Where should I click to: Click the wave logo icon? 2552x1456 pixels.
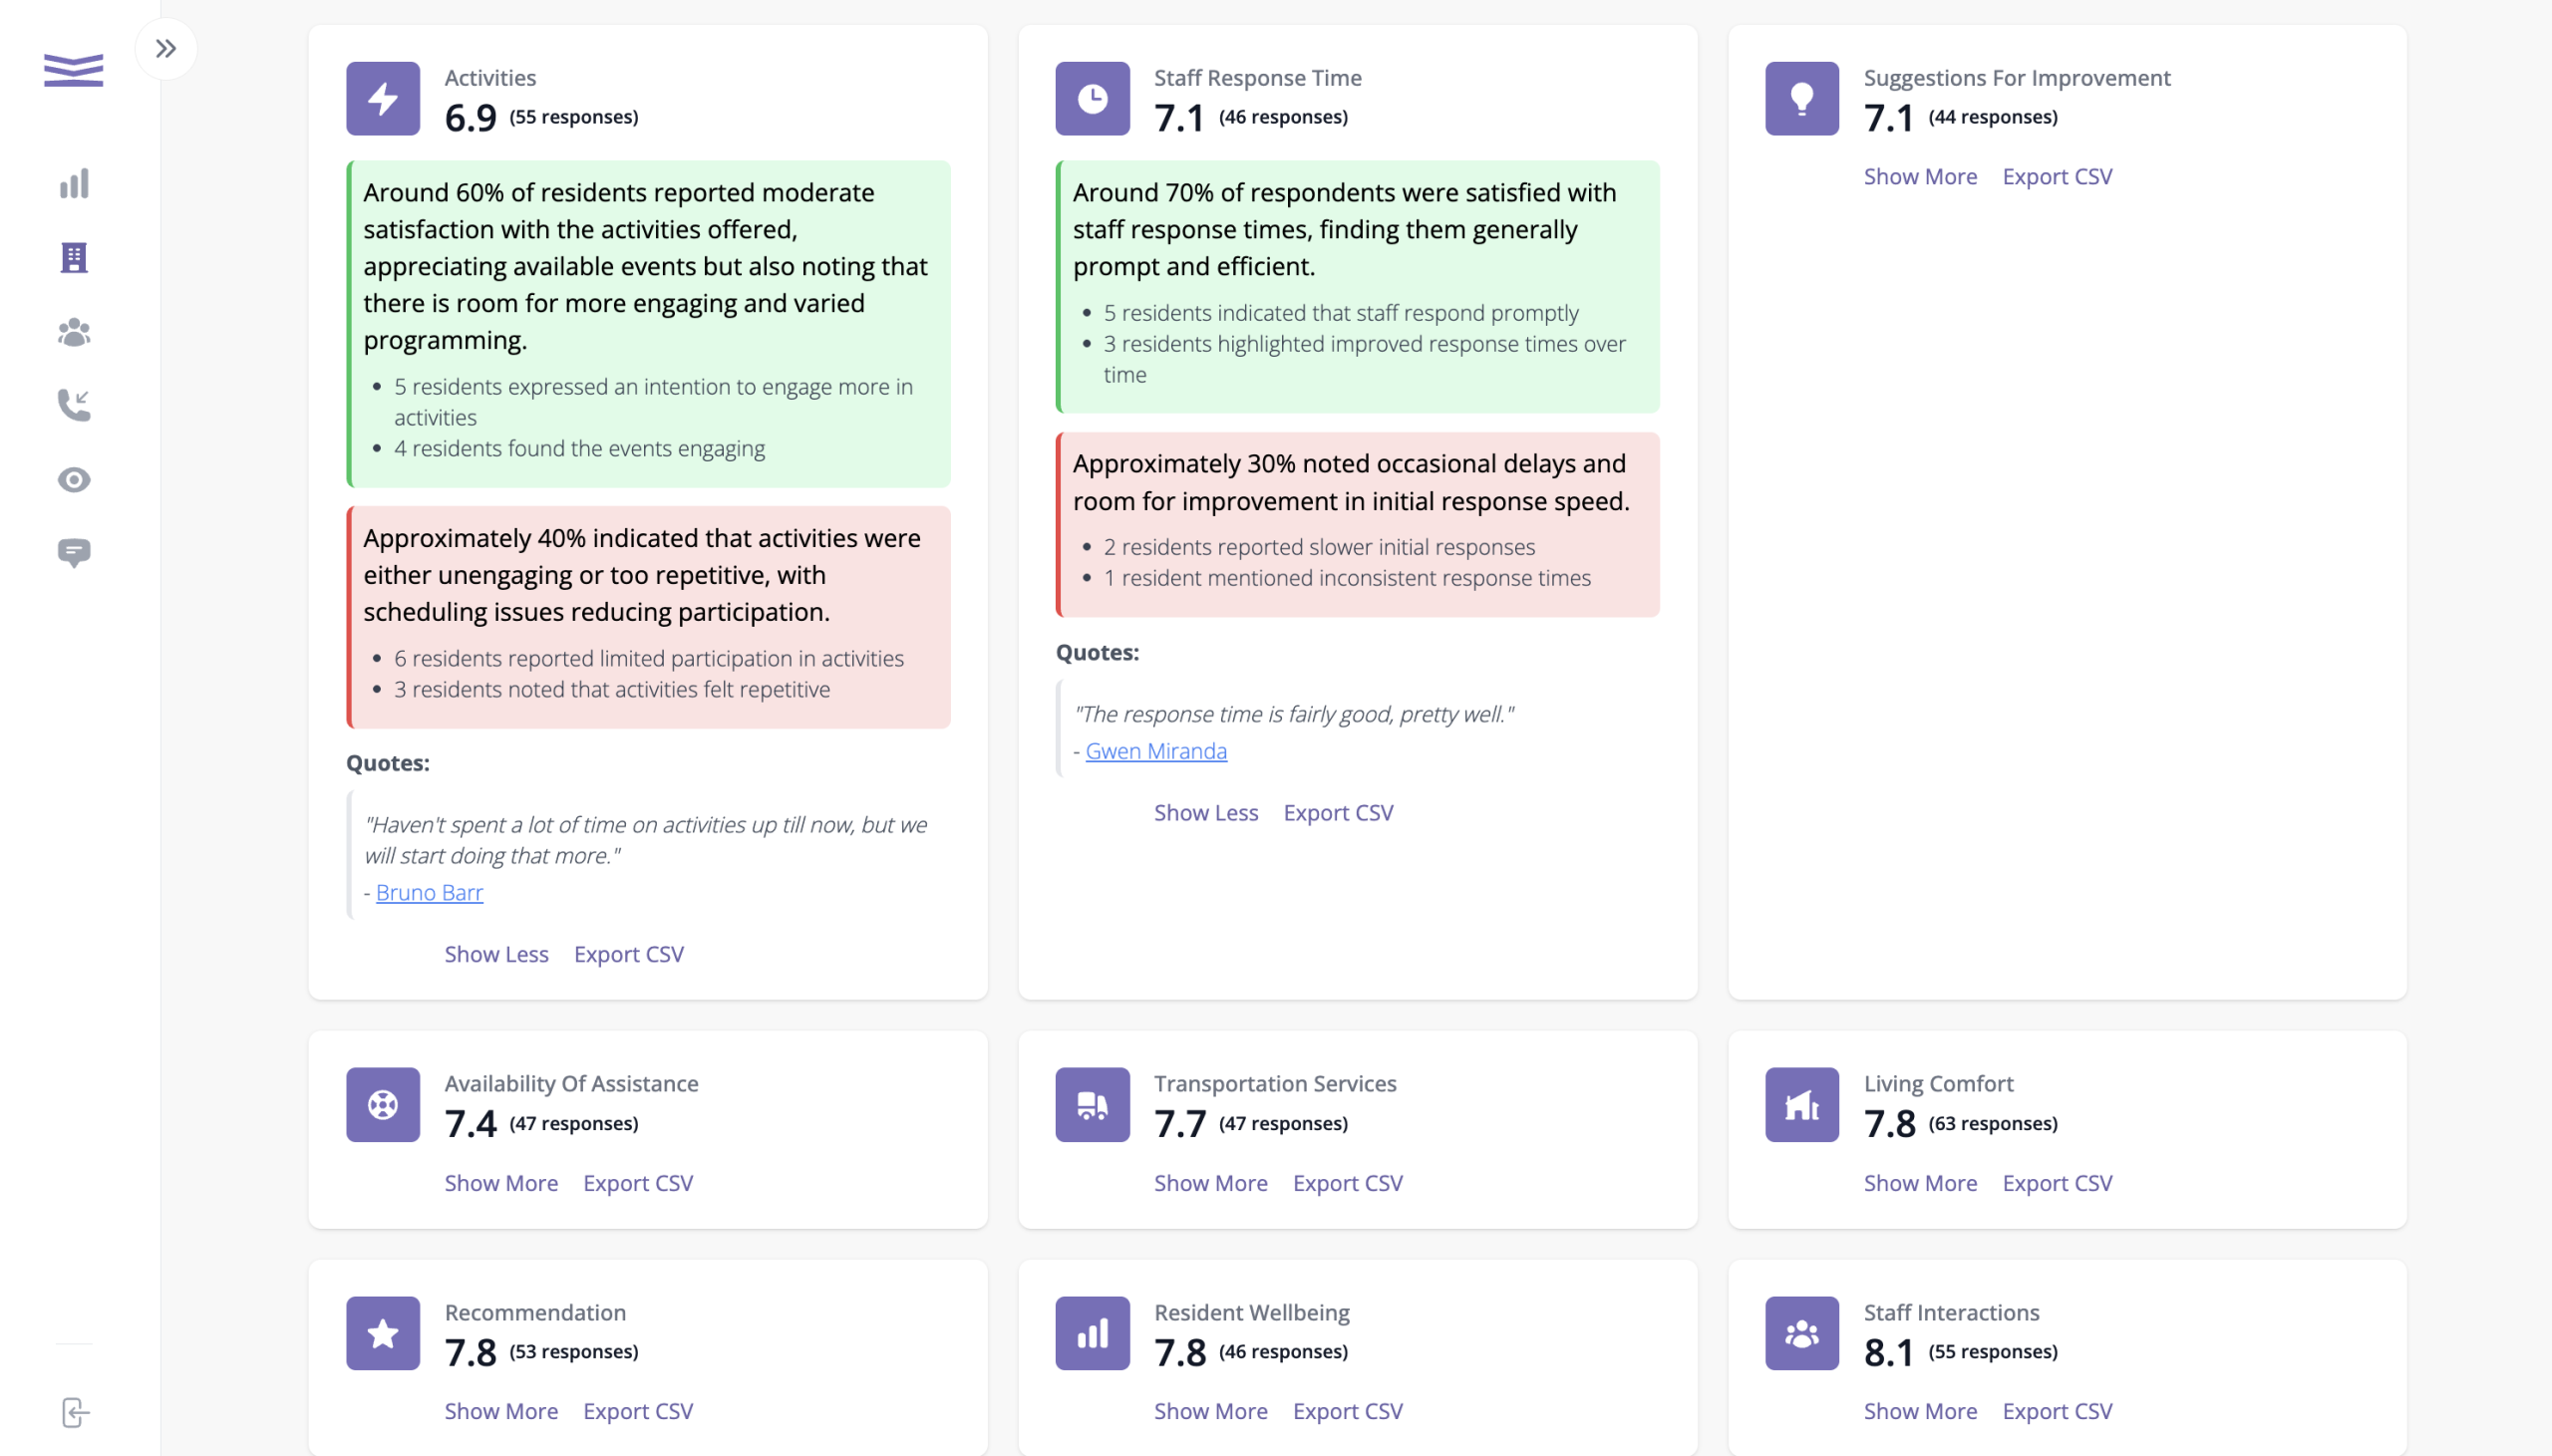click(x=74, y=70)
